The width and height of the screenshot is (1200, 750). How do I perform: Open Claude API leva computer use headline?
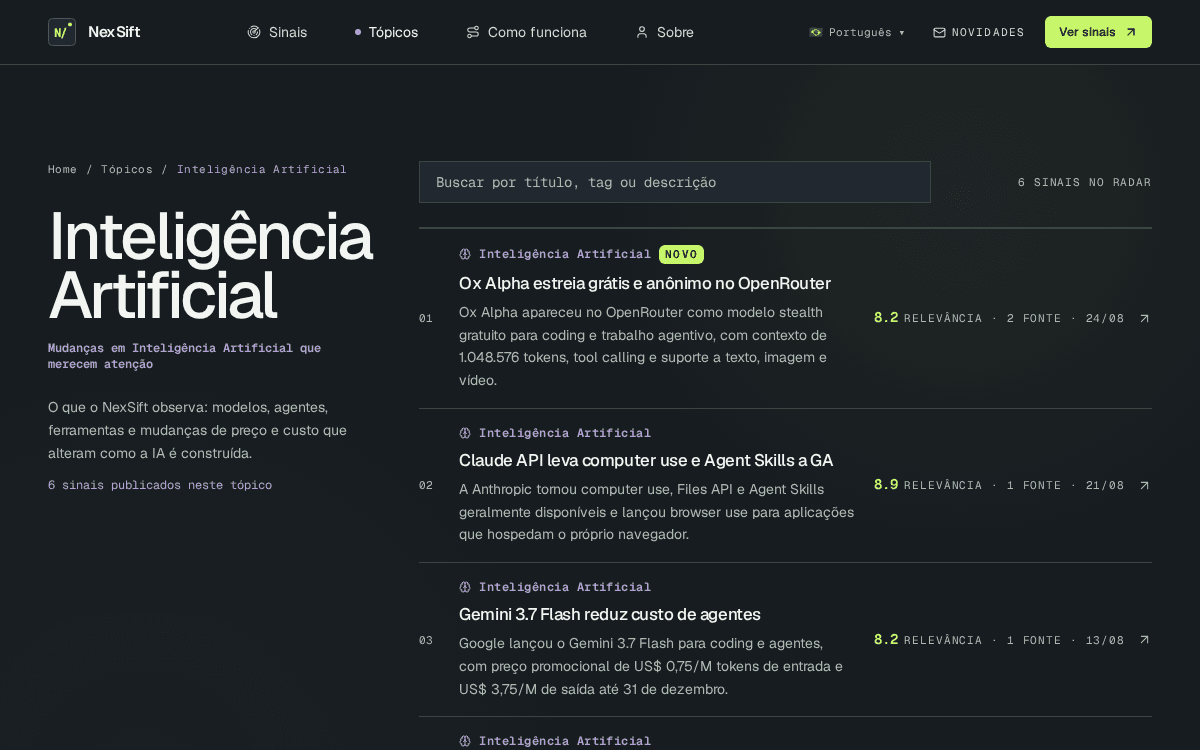click(646, 460)
